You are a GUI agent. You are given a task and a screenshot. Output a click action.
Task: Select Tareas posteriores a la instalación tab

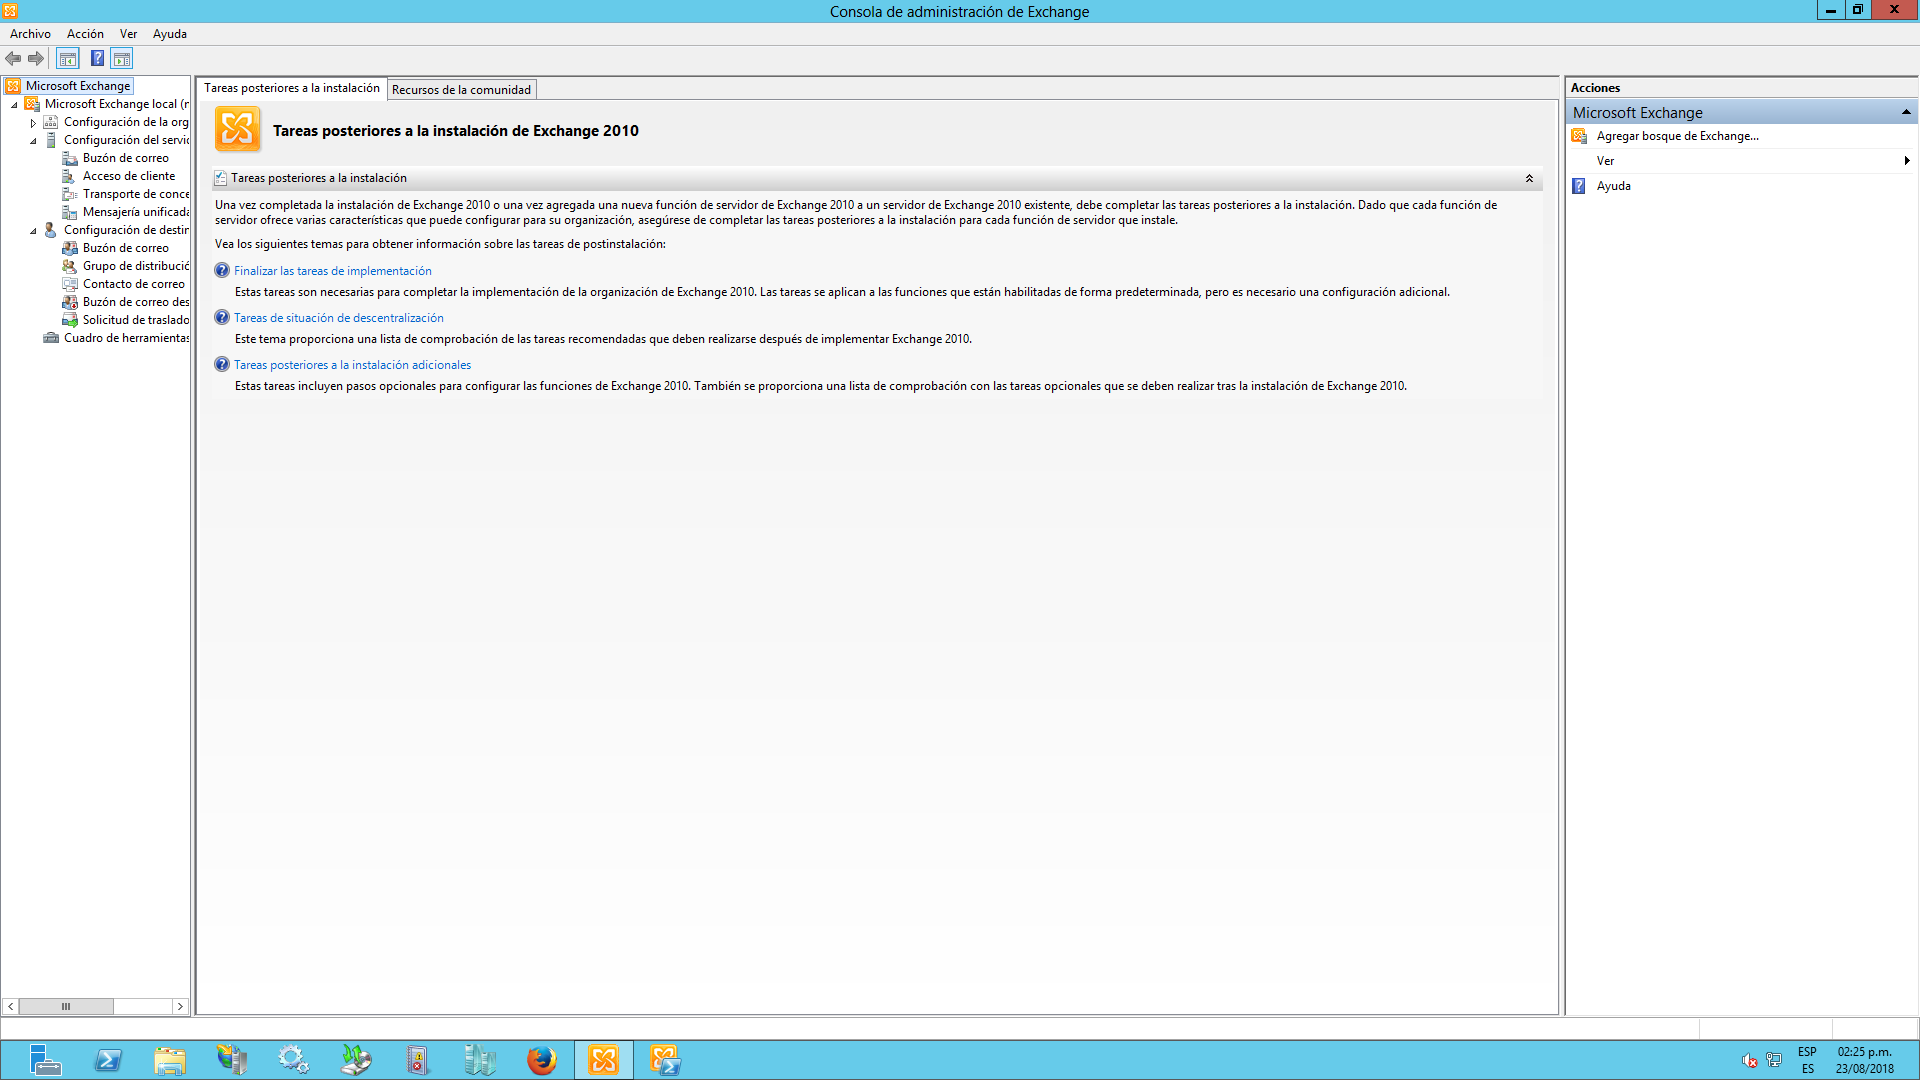[292, 88]
